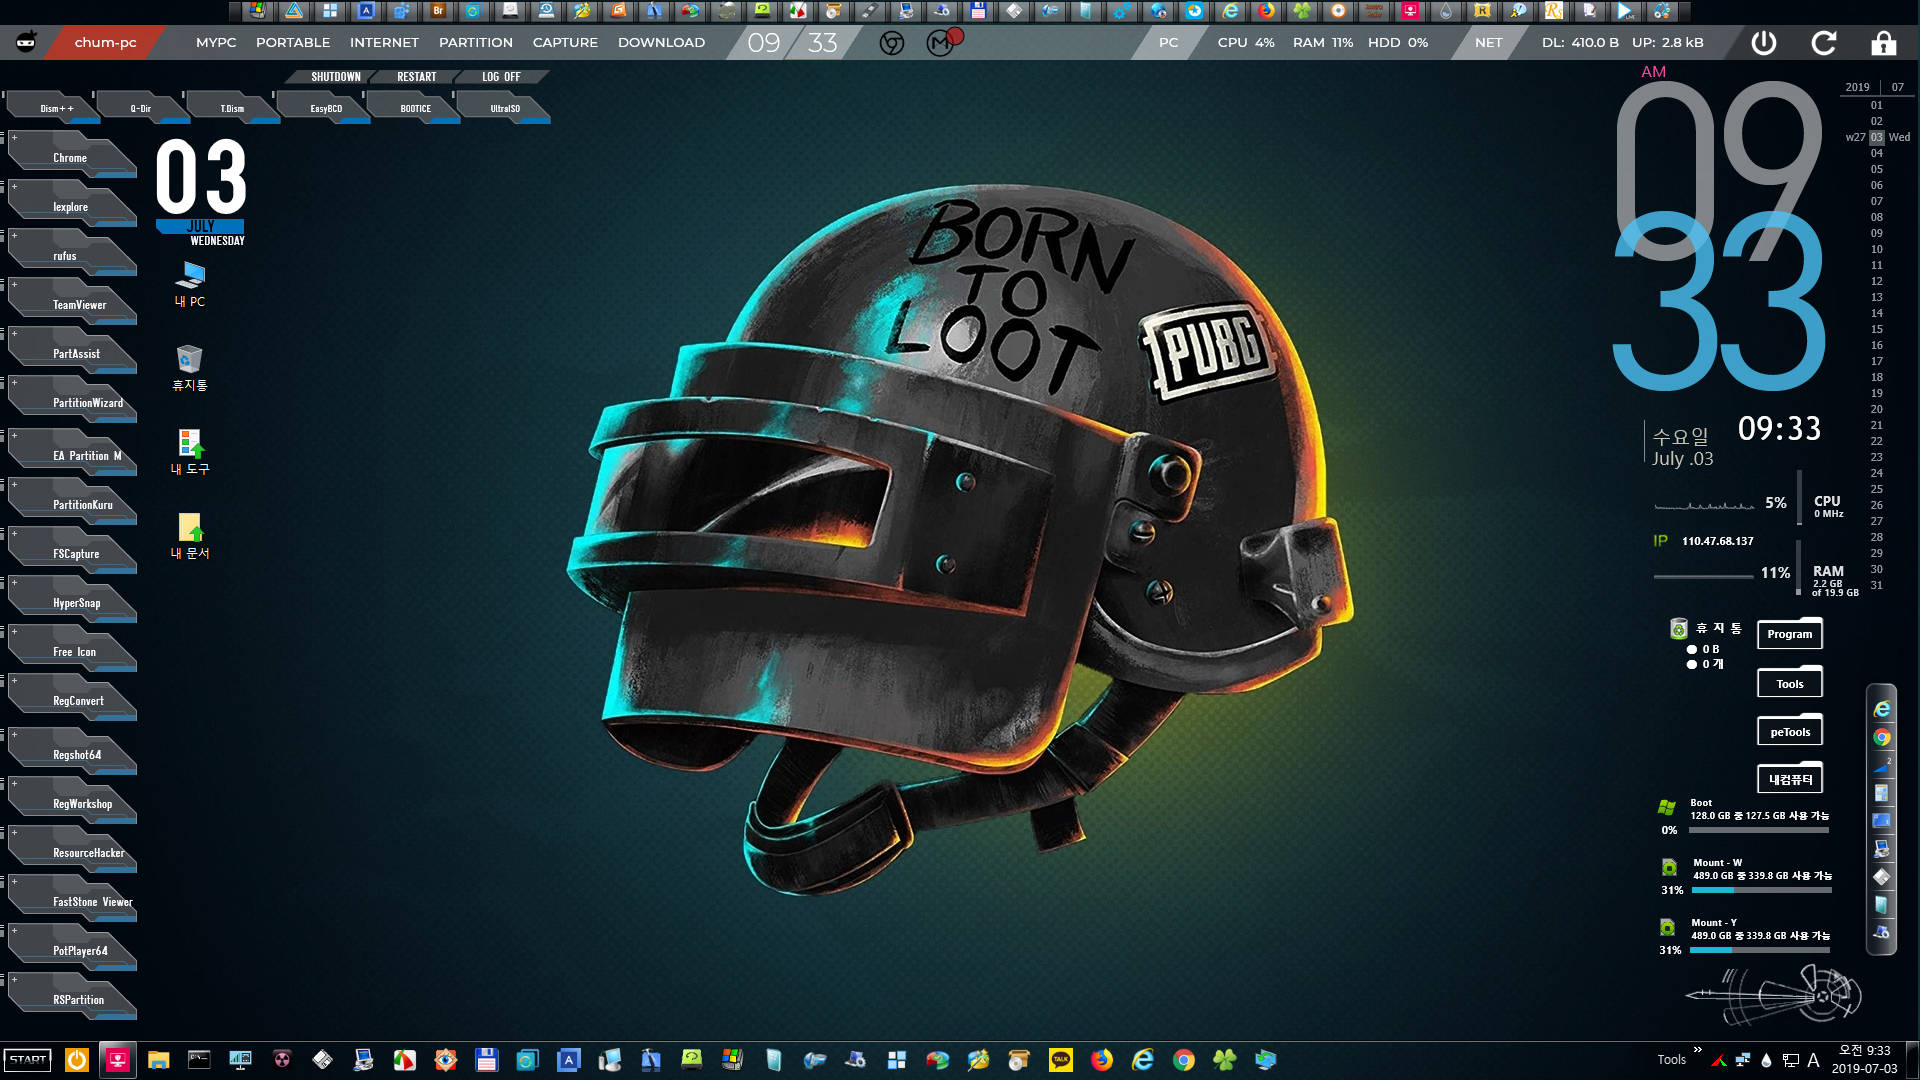Launch ResourceHacker
This screenshot has width=1920, height=1080.
point(72,851)
